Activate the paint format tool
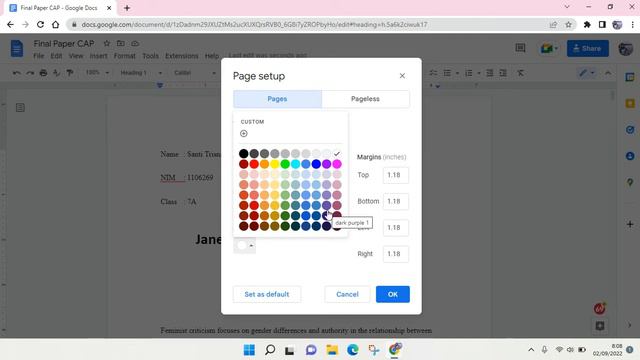This screenshot has height=360, width=640. click(70, 73)
